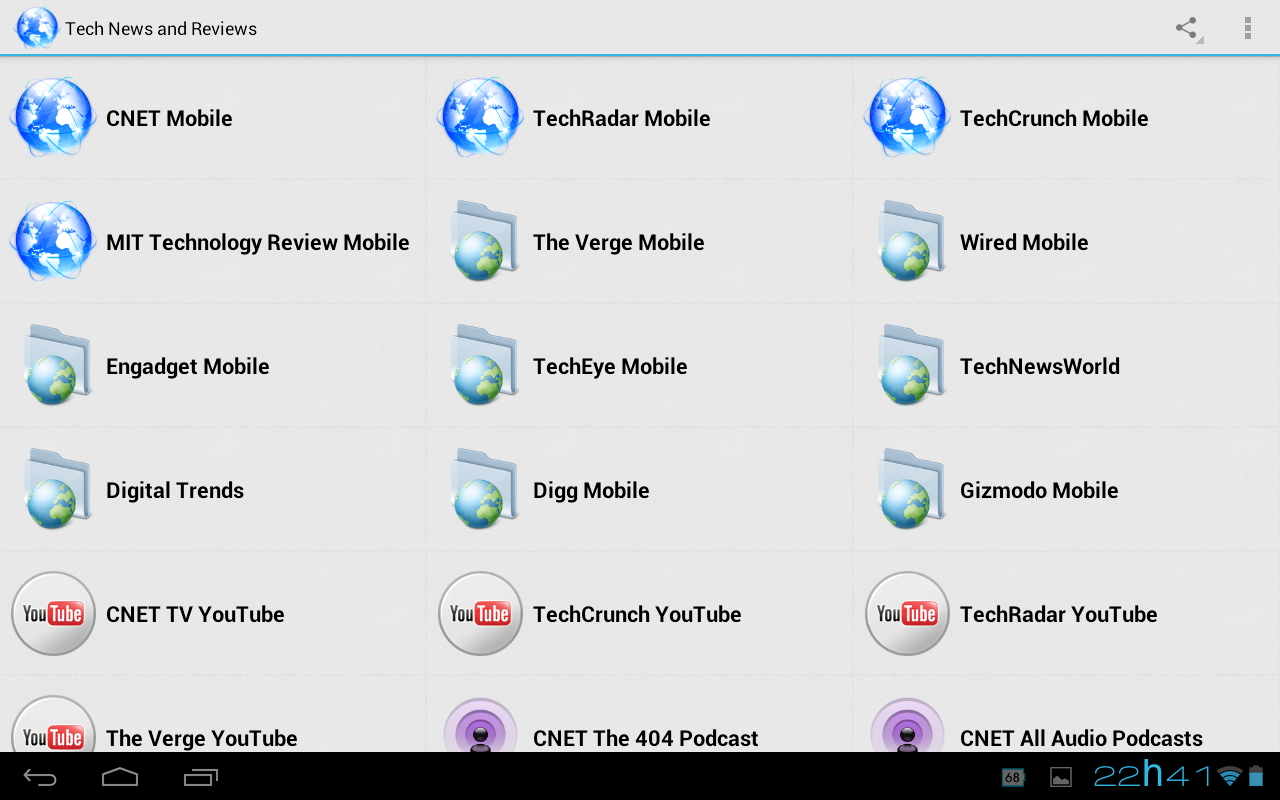
Task: Select the Digital Trends label
Action: pos(175,490)
